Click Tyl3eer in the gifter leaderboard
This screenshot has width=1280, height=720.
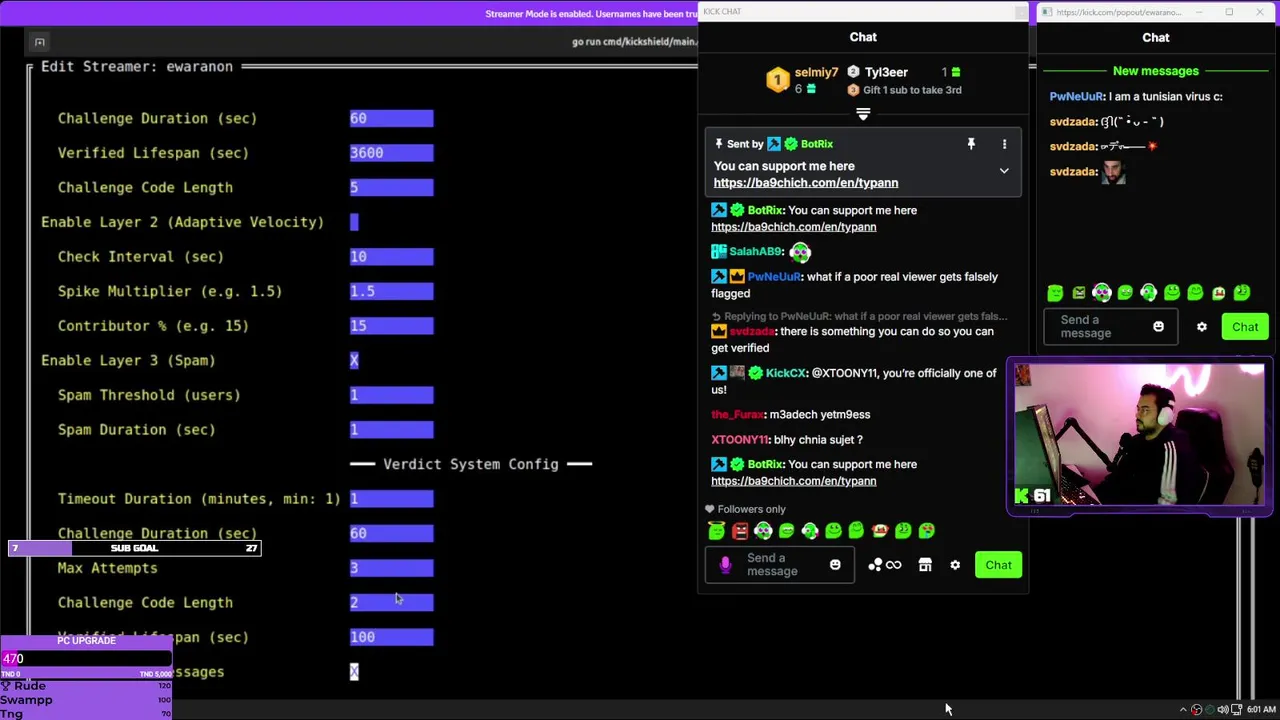(886, 72)
